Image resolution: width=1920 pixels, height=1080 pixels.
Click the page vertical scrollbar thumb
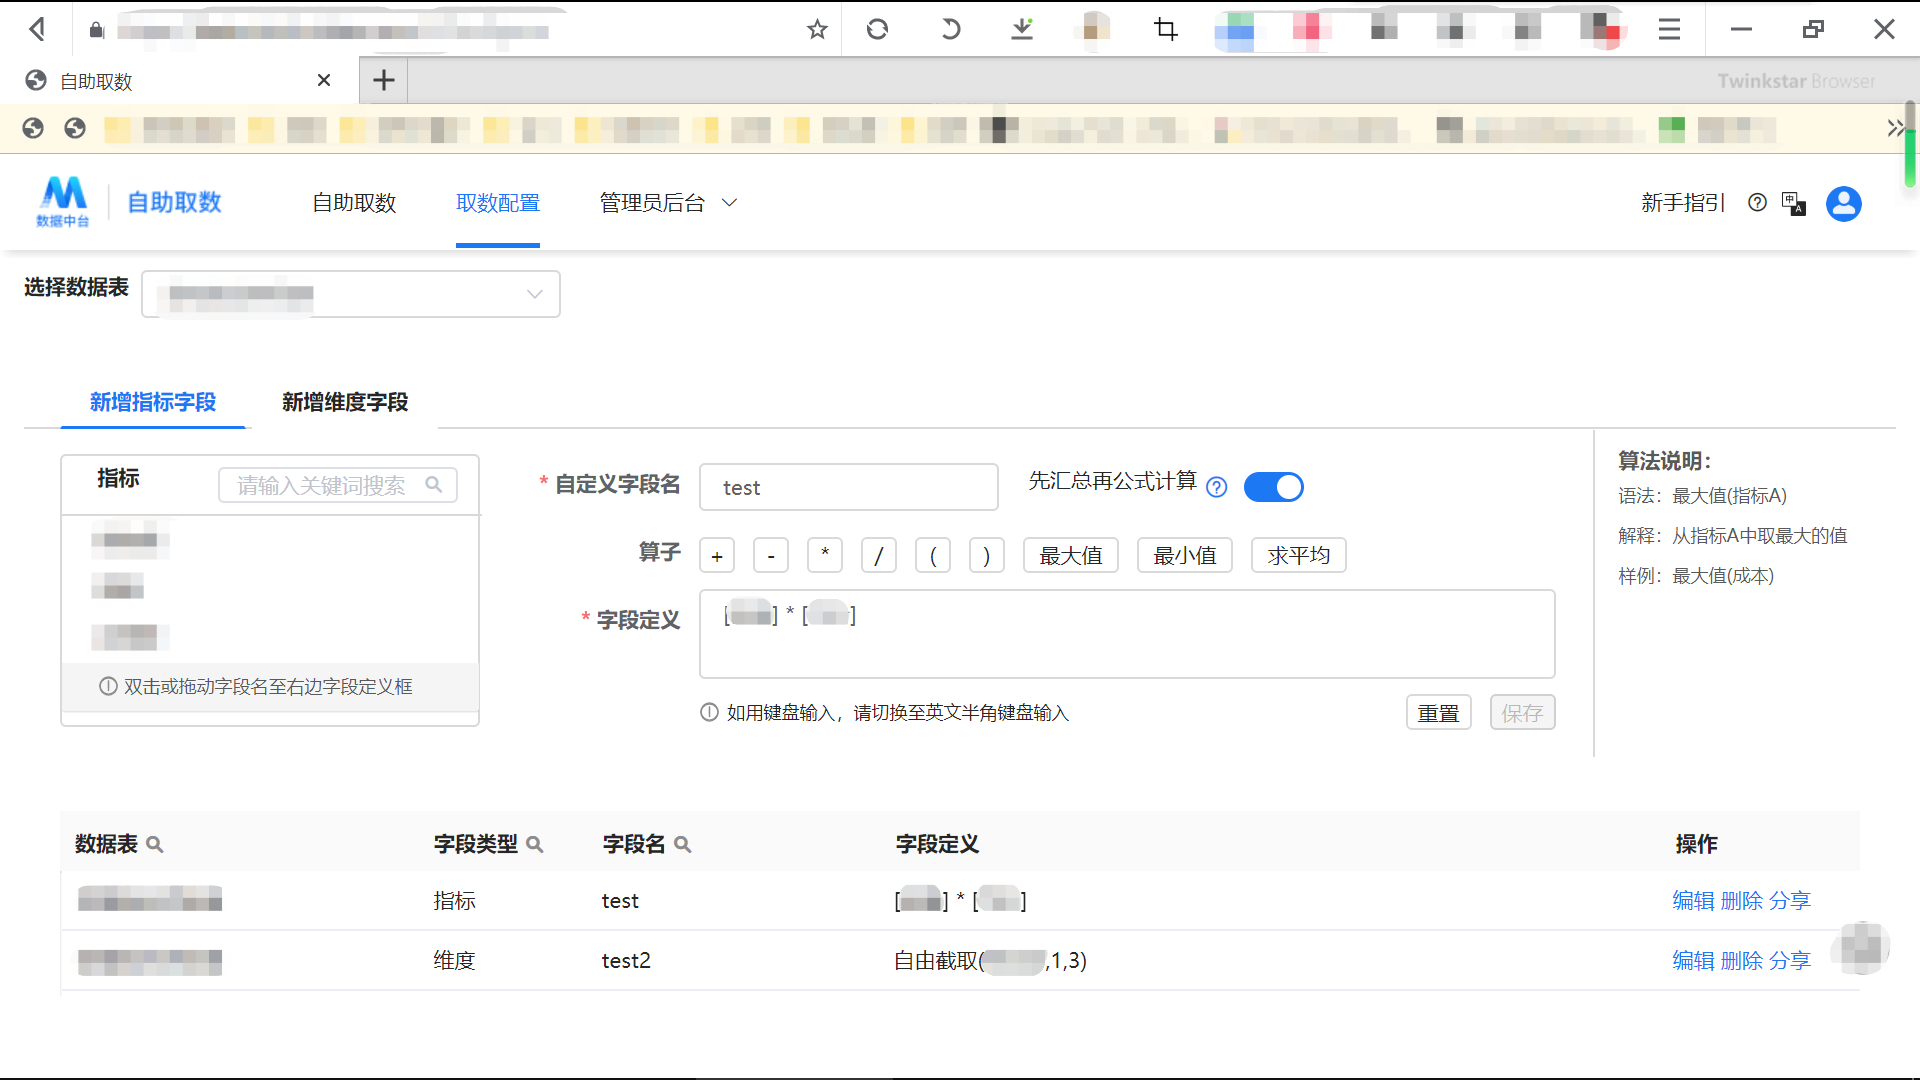pyautogui.click(x=1910, y=145)
